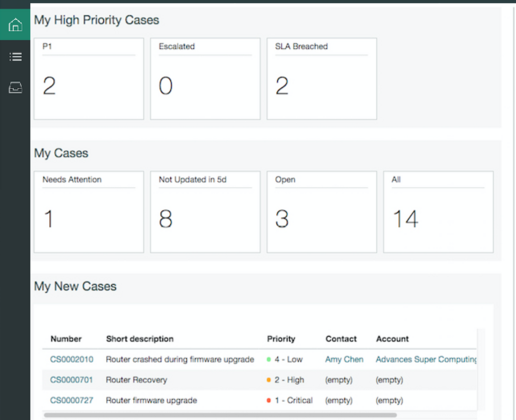Screen dimensions: 516x420
Task: Select 'Router firmware upgrade' description cell
Action: [151, 400]
